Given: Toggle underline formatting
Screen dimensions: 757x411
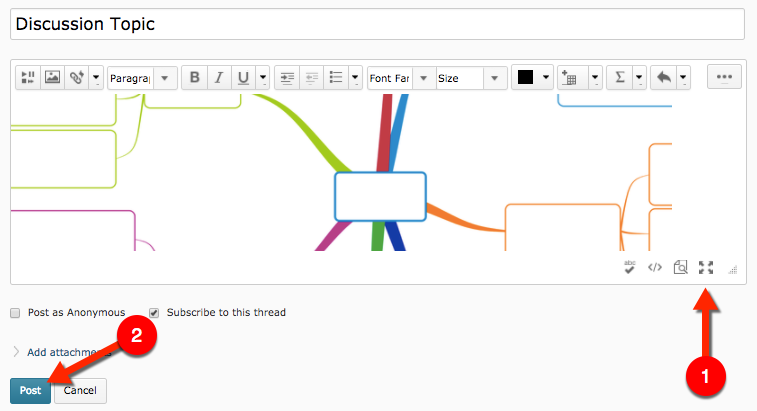Looking at the screenshot, I should (x=243, y=77).
